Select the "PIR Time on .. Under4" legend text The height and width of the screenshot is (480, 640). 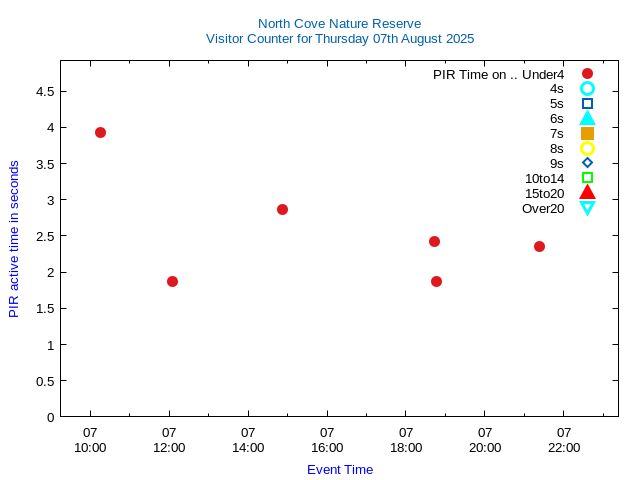(x=498, y=74)
